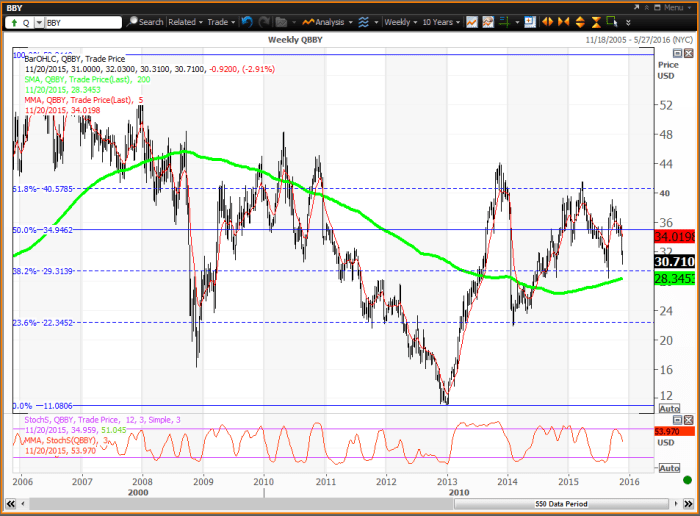Click the horizontal expand orange arrows icon
The height and width of the screenshot is (516, 700).
tap(548, 21)
